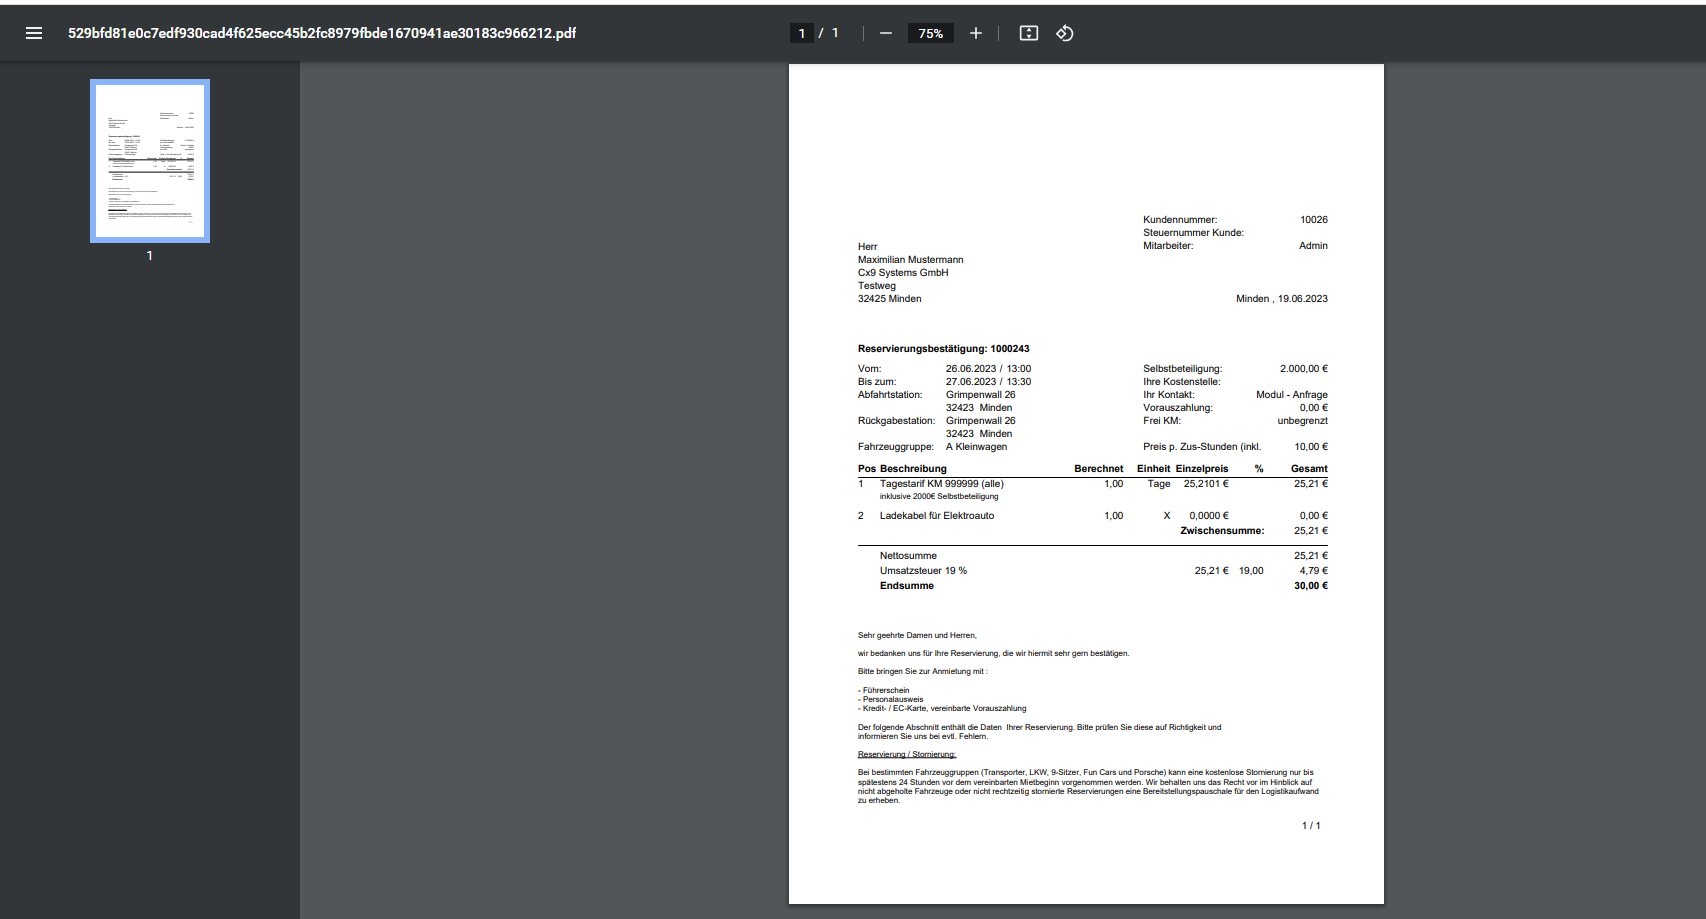The width and height of the screenshot is (1706, 919).
Task: Click the zoom in plus icon
Action: [975, 33]
